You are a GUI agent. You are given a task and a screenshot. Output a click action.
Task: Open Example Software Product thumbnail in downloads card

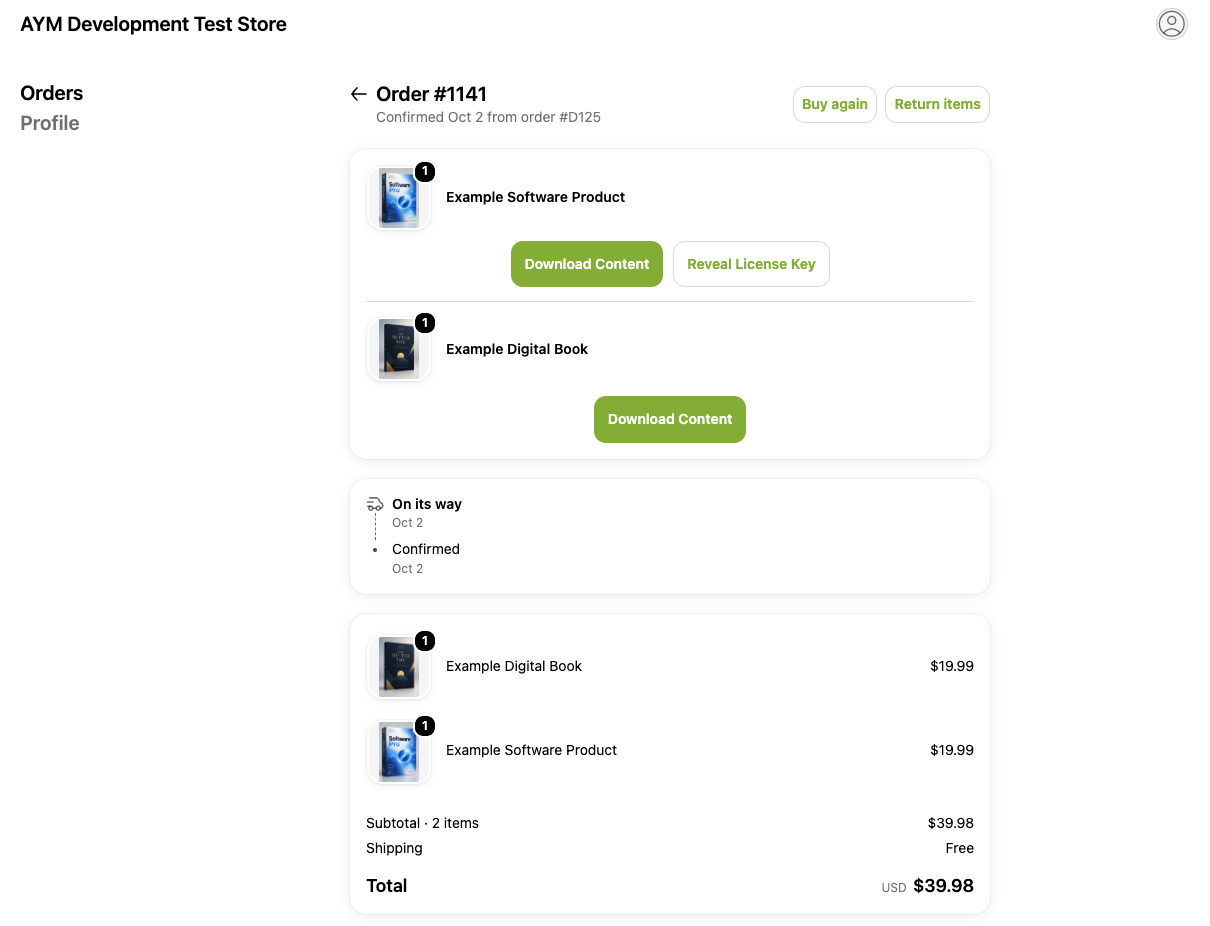[x=399, y=198]
